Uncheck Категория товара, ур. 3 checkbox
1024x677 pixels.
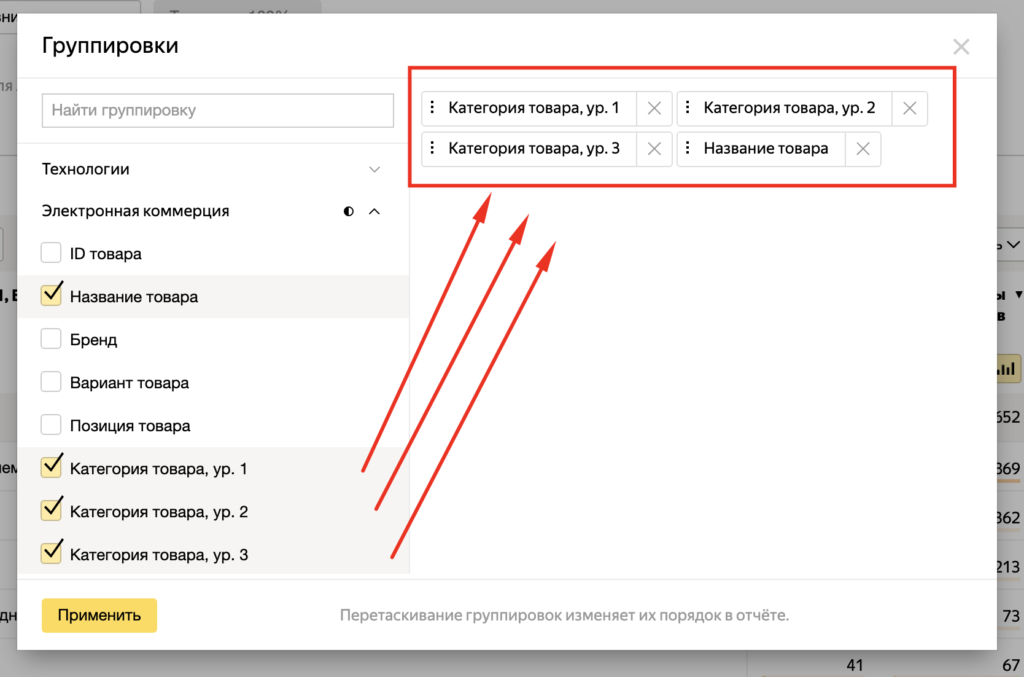[x=51, y=554]
